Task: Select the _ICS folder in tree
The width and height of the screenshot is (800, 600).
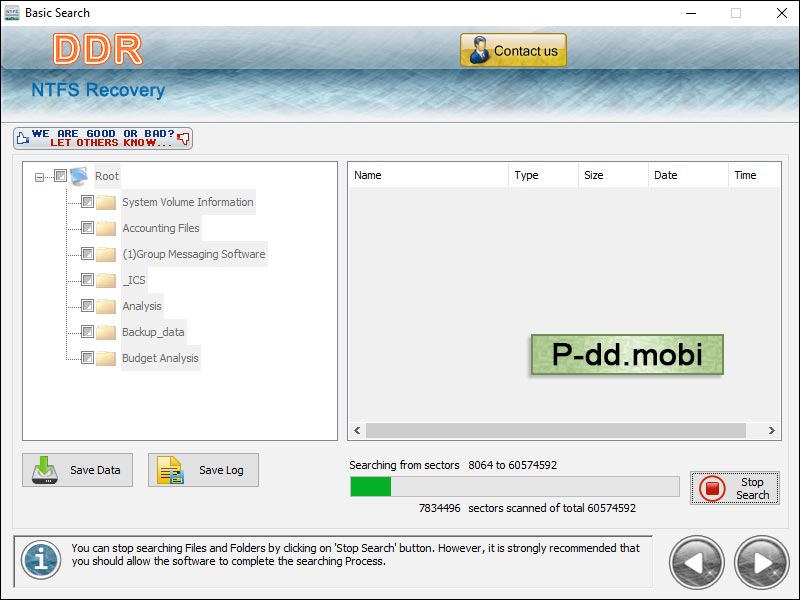Action: 133,280
